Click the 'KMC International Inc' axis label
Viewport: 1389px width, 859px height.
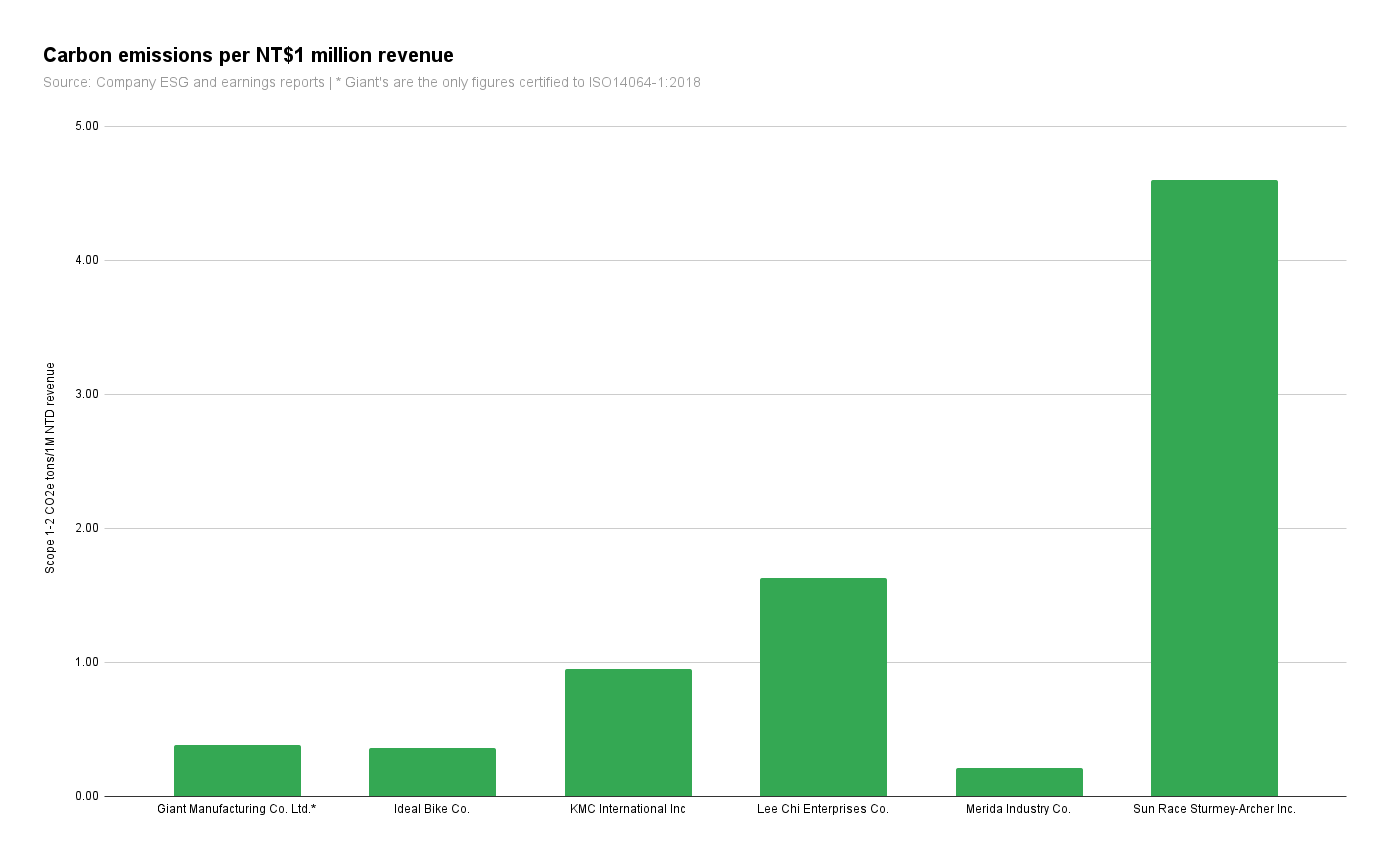coord(628,809)
